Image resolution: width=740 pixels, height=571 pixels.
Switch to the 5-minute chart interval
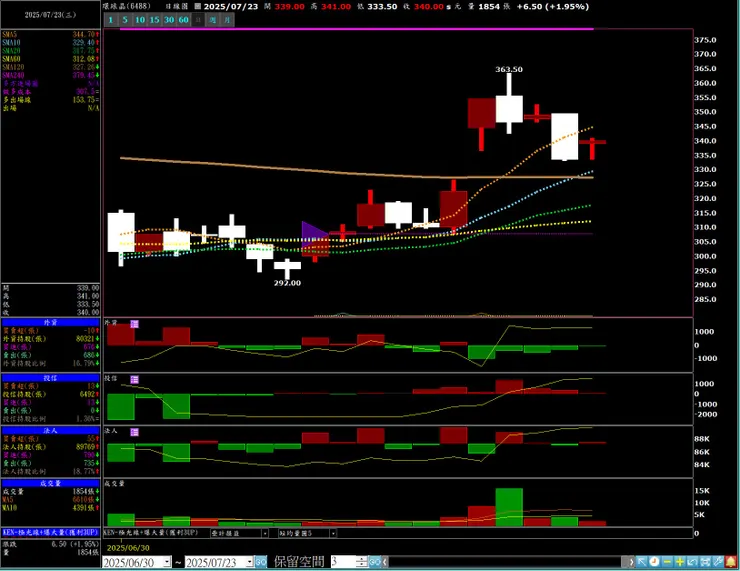pos(125,20)
